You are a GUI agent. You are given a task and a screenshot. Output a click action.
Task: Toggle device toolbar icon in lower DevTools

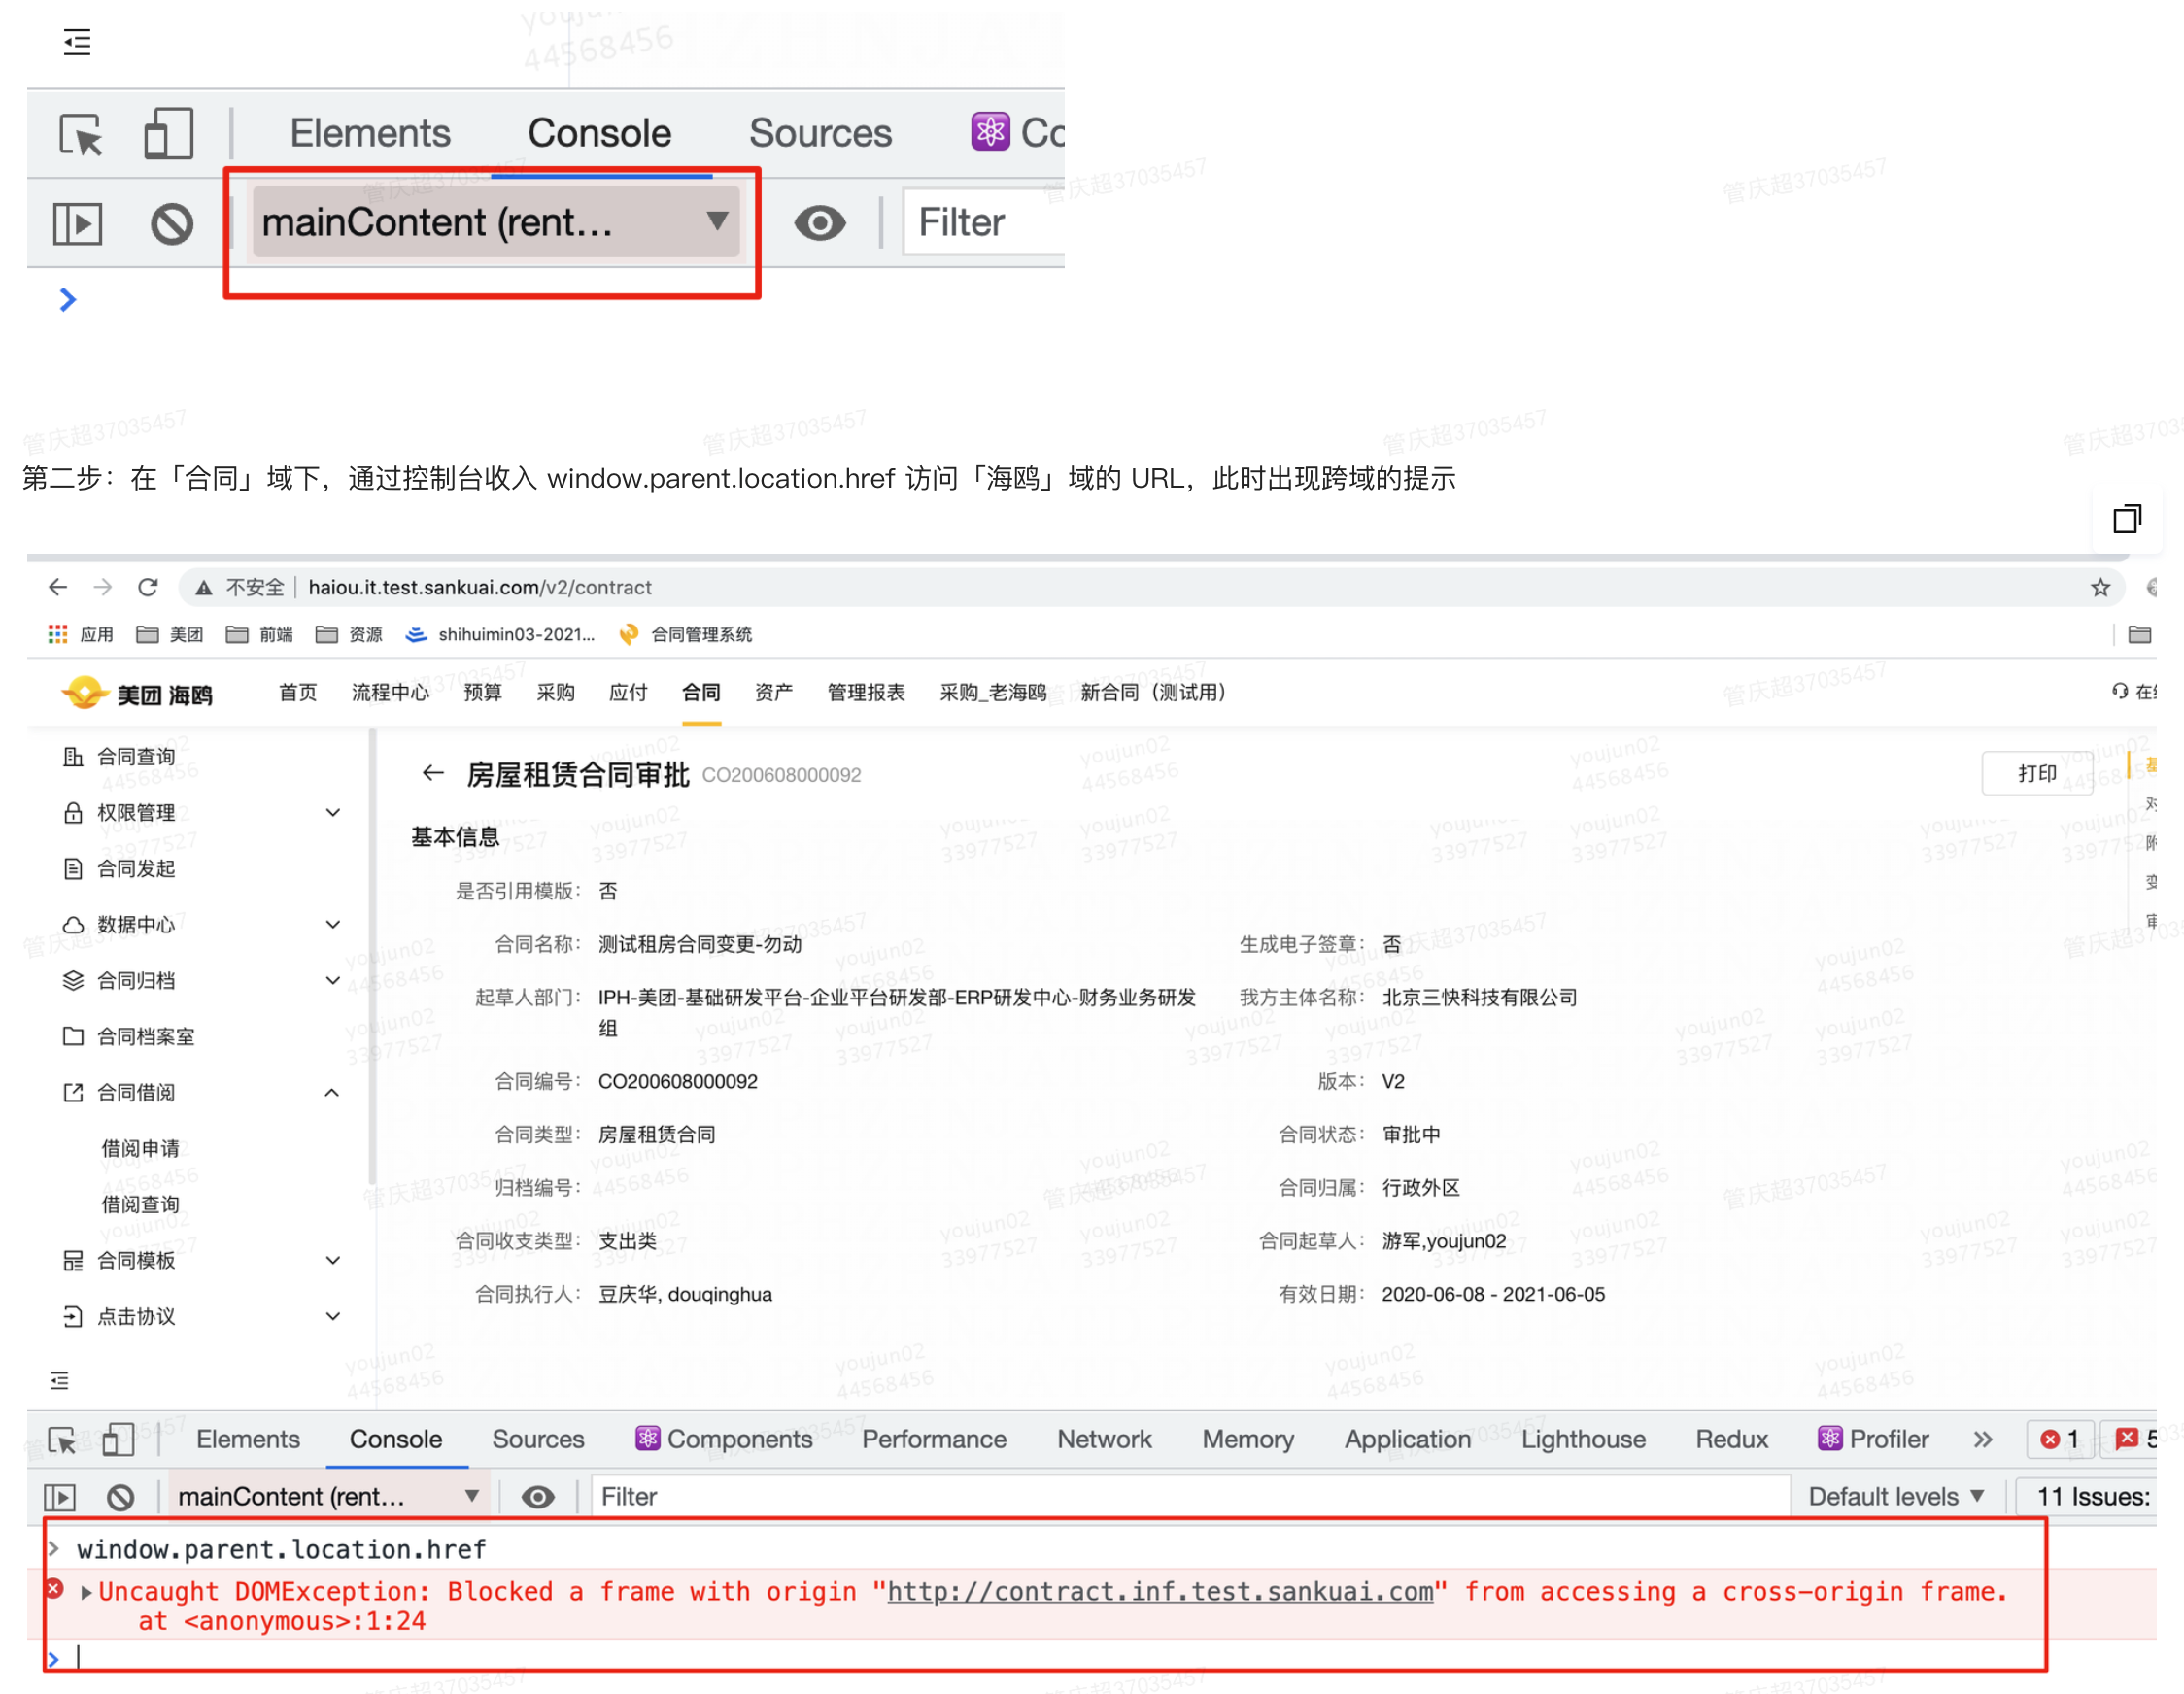[x=118, y=1440]
